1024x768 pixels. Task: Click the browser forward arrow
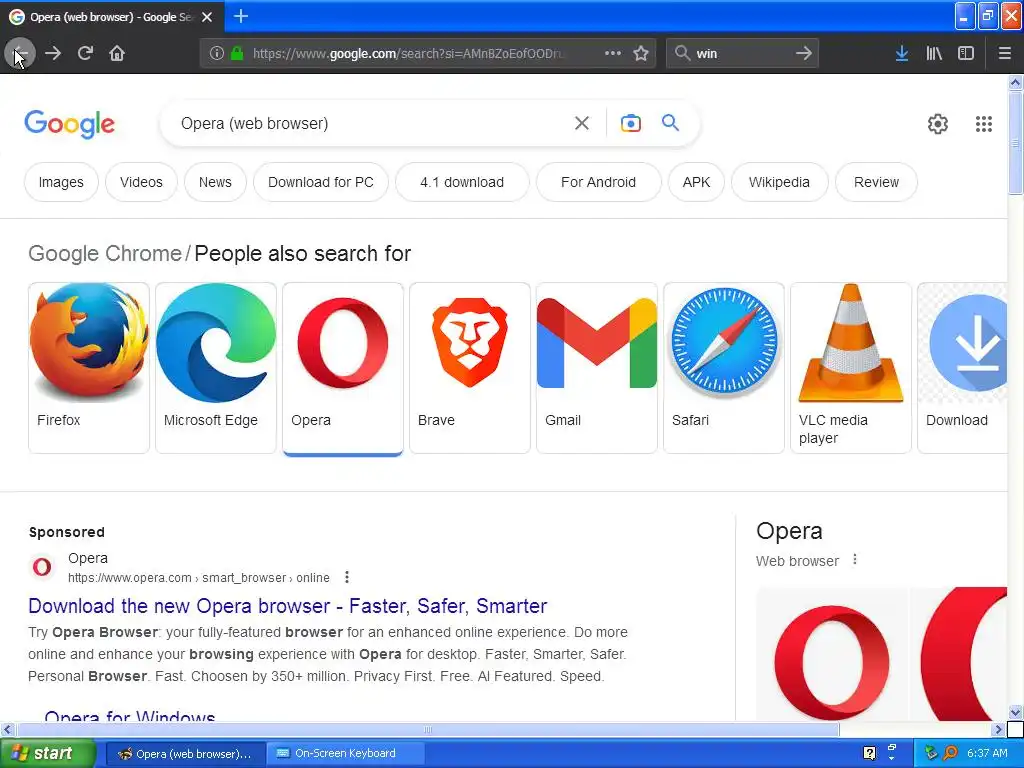click(53, 54)
